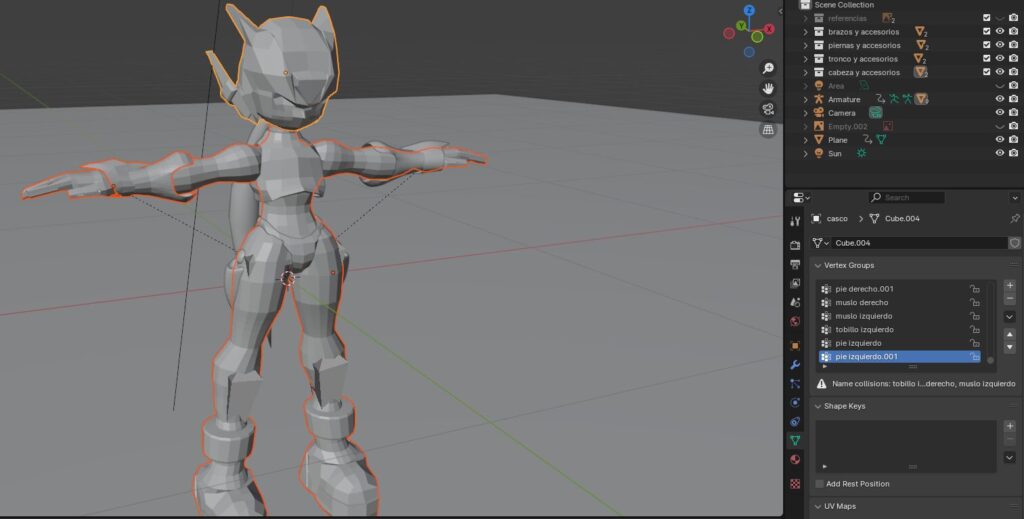Toggle camera view icon in viewport
This screenshot has width=1024, height=519.
[x=768, y=109]
